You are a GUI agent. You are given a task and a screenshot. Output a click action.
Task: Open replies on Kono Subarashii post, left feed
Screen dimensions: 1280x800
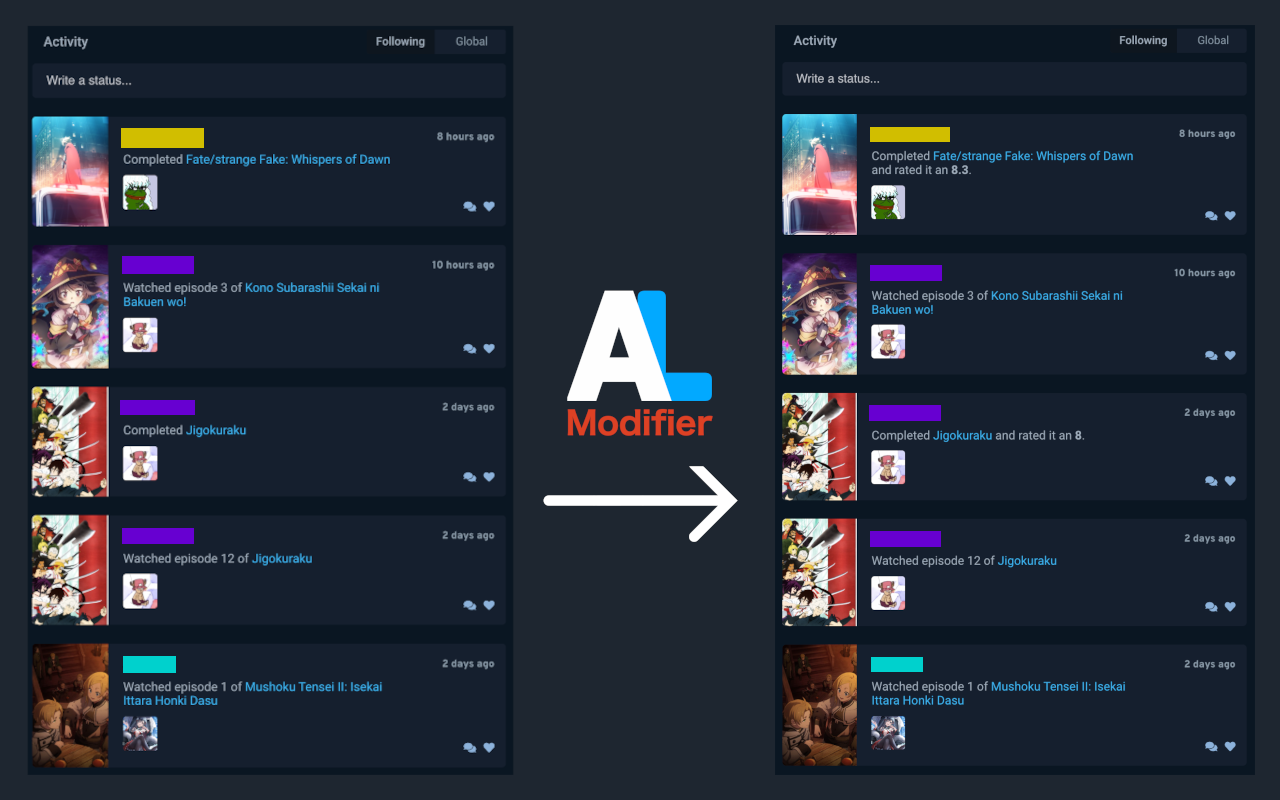470,349
